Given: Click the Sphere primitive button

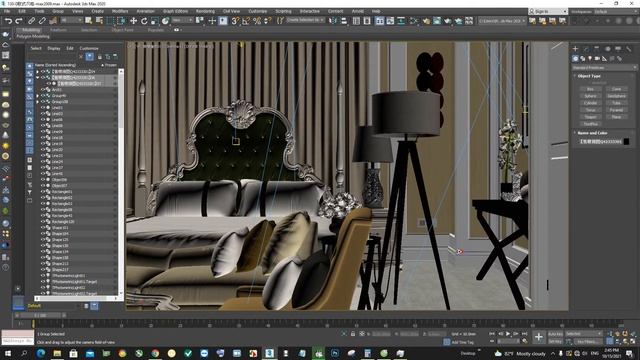Looking at the screenshot, I should (x=590, y=96).
